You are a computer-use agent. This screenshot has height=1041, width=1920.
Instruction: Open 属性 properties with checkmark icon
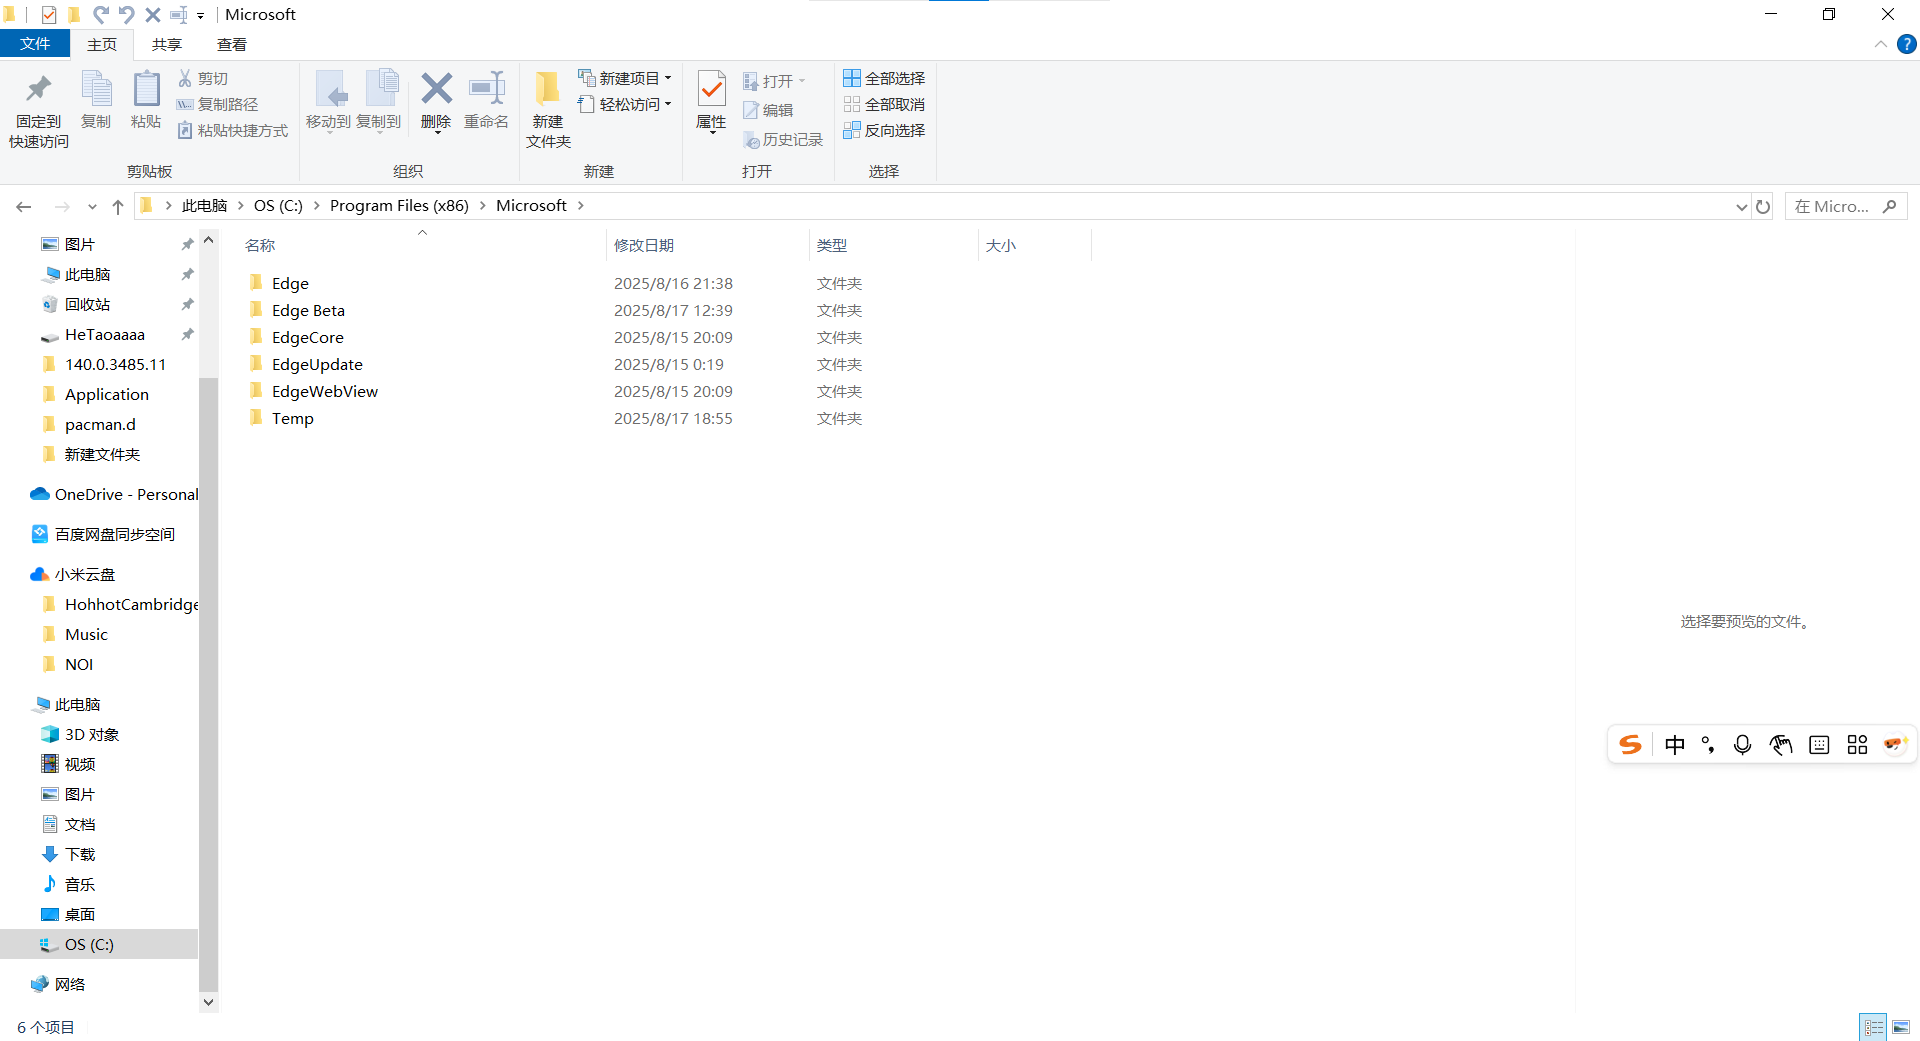(711, 89)
